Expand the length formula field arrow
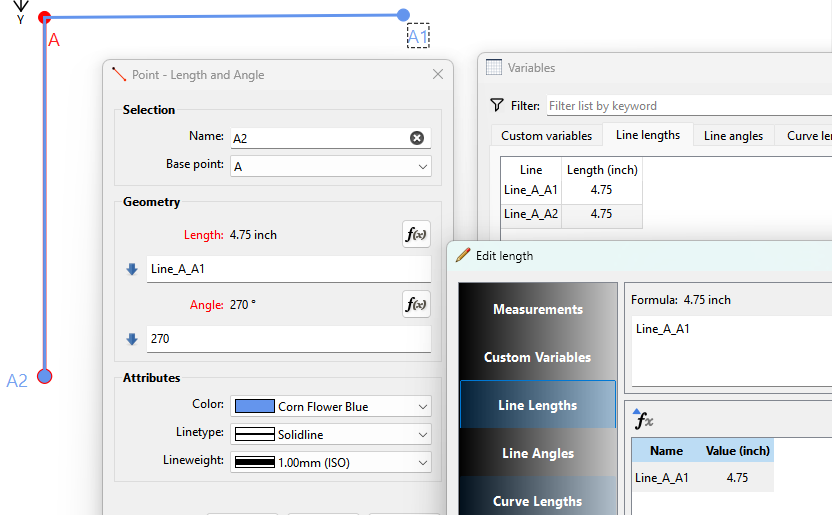This screenshot has height=515, width=832. pyautogui.click(x=132, y=269)
